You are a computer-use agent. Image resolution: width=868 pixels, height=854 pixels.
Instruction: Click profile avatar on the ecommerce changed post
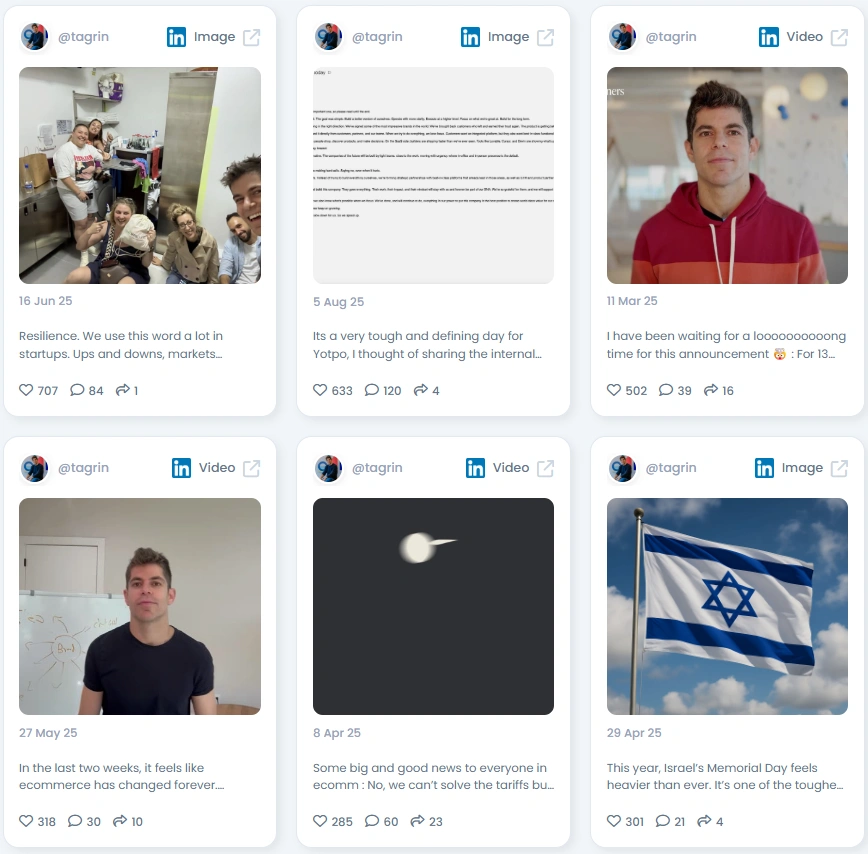34,468
